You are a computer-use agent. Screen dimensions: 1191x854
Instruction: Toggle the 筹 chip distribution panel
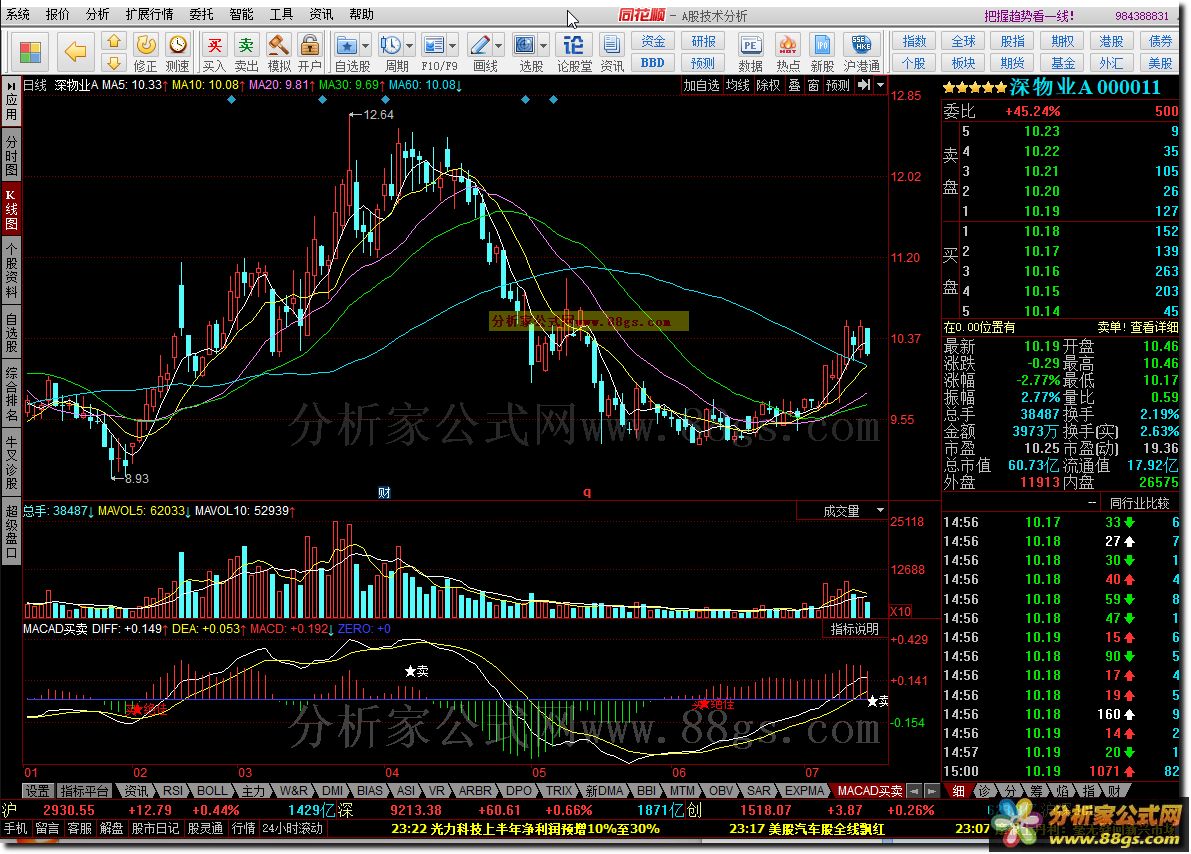click(1038, 791)
